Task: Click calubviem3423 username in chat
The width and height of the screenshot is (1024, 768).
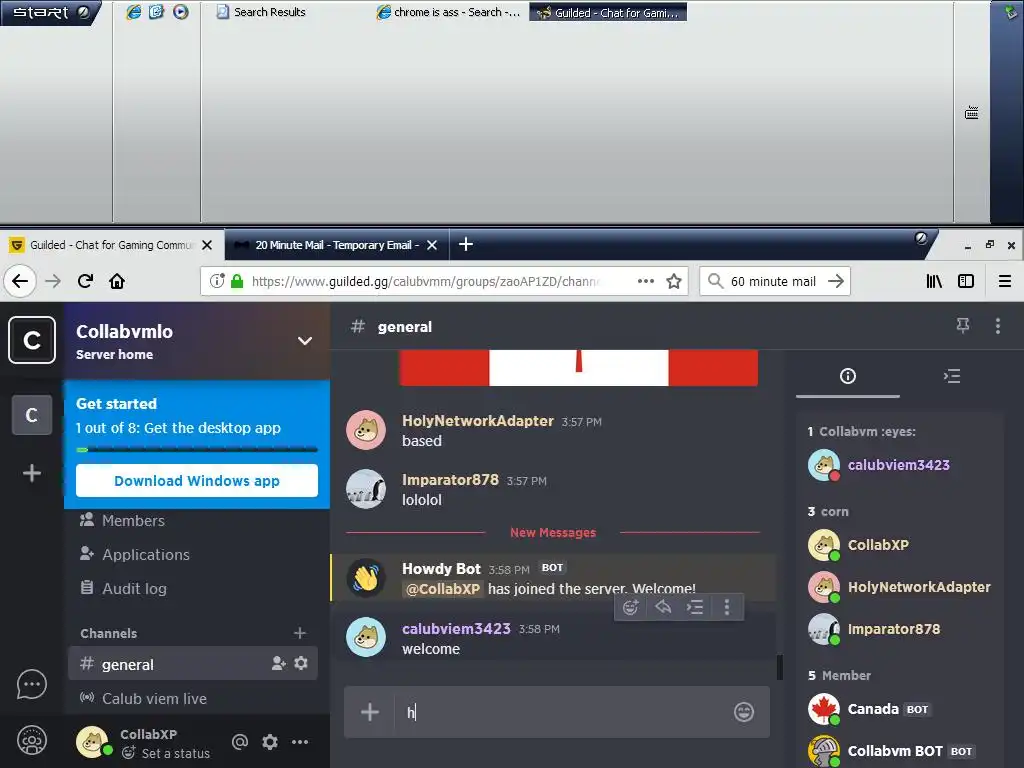Action: point(456,629)
